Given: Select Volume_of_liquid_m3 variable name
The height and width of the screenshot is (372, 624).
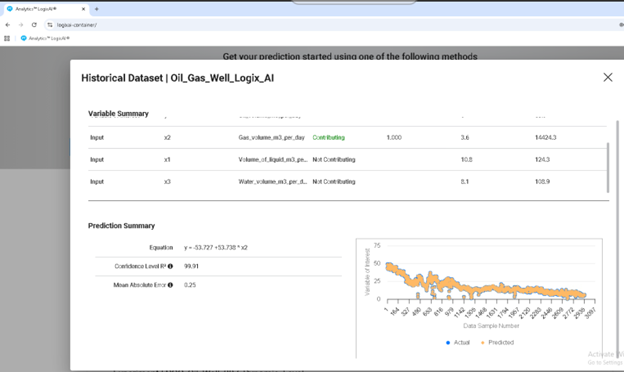Looking at the screenshot, I should pos(273,160).
